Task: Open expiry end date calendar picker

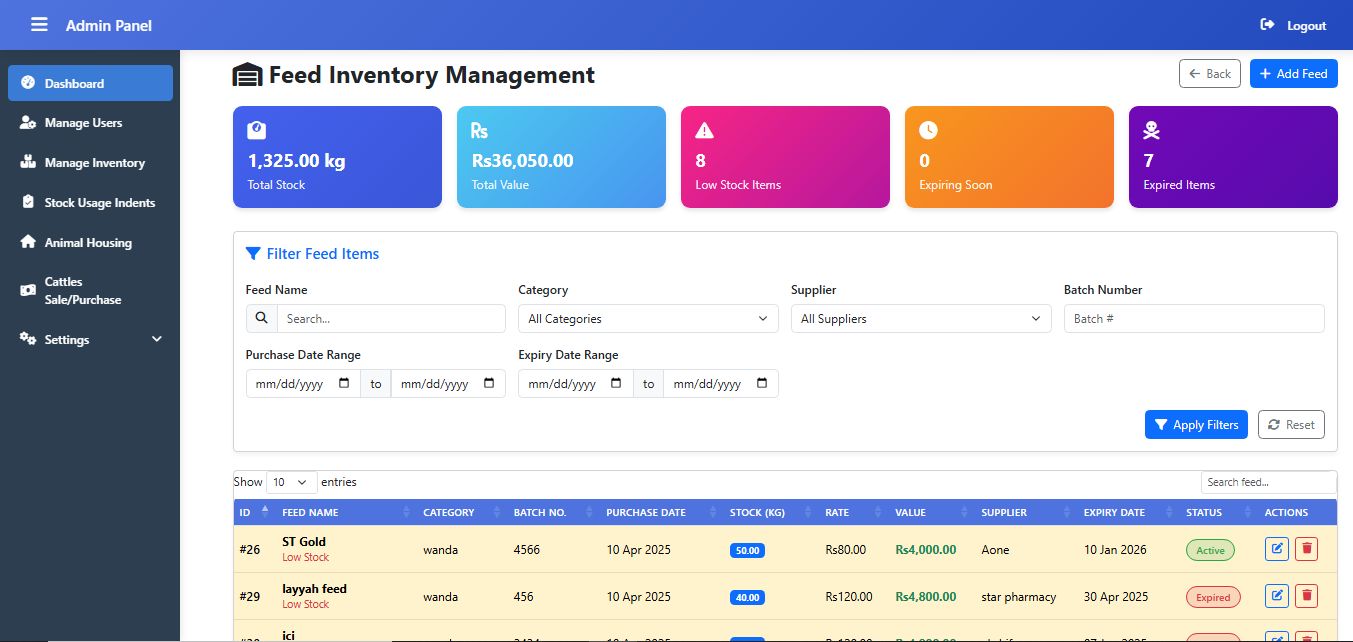Action: coord(761,383)
